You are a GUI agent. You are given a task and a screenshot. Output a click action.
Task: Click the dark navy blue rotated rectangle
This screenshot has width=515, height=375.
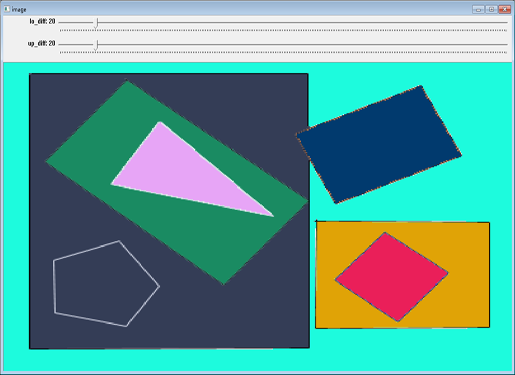point(379,144)
